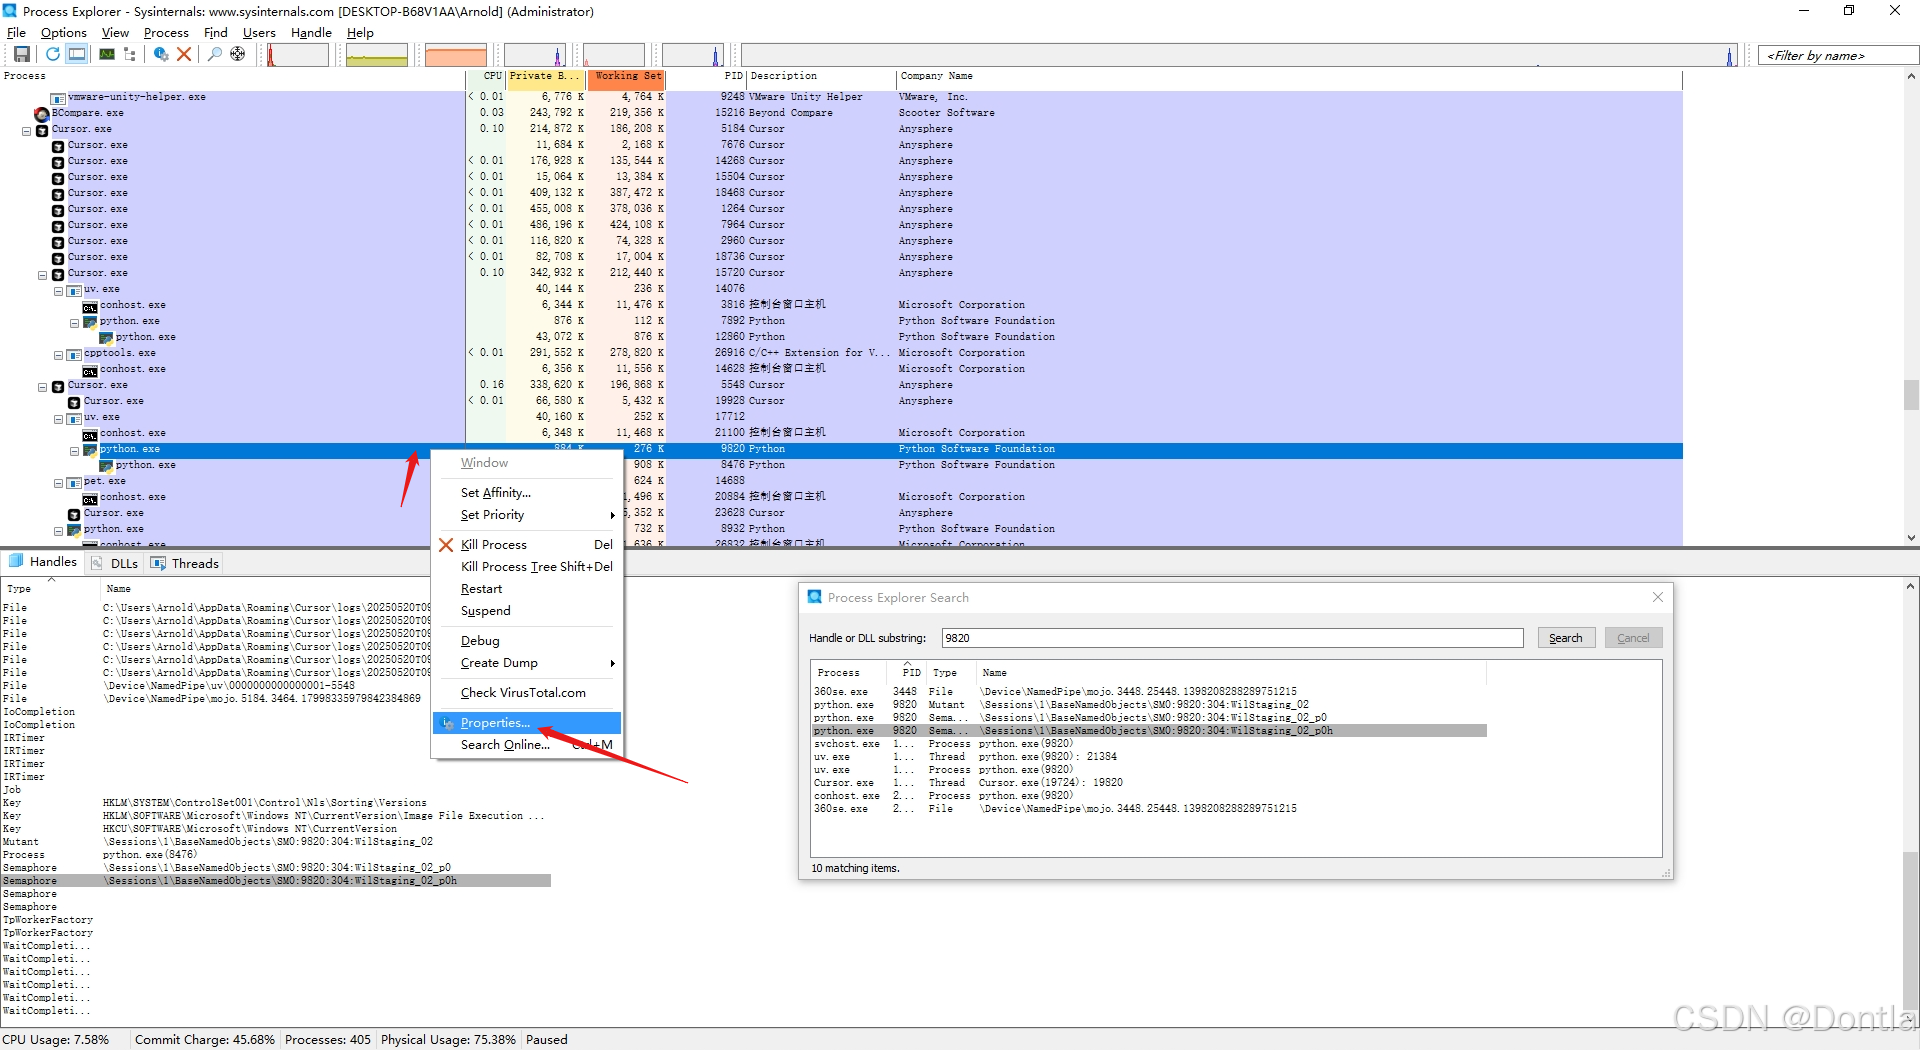Switch to the Handles tab

coord(43,562)
